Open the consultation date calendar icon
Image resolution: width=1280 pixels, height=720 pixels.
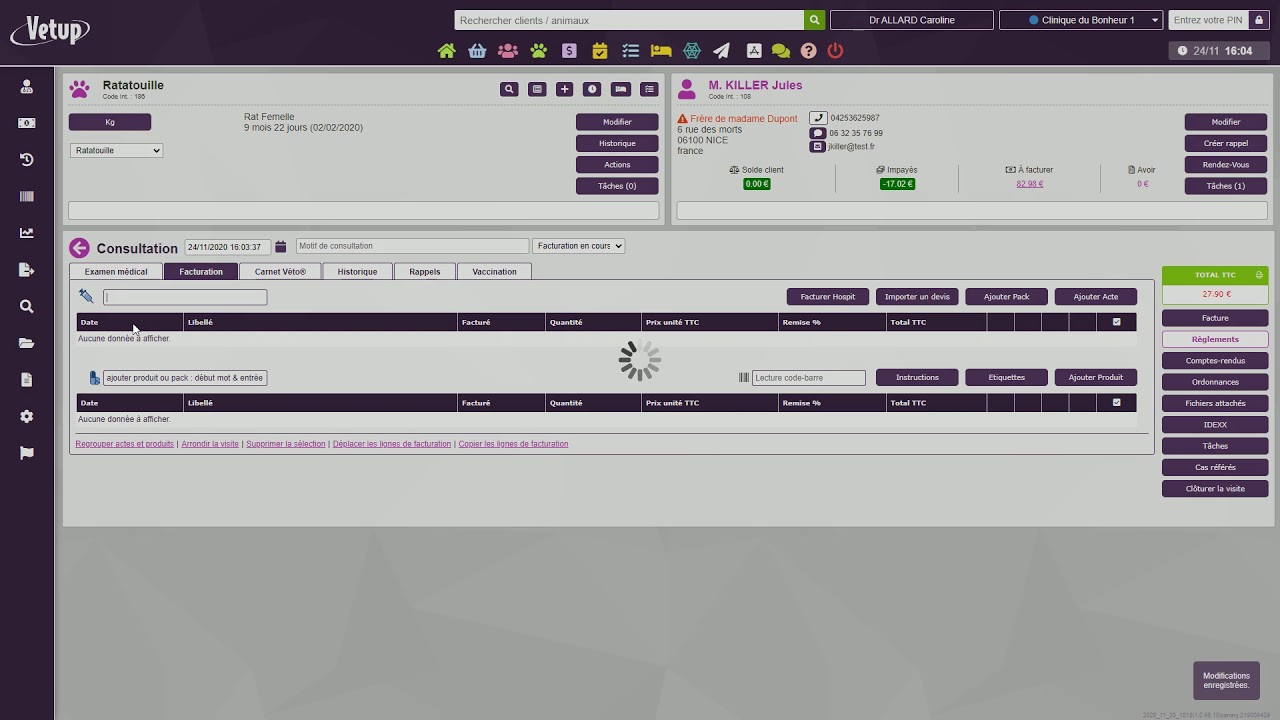click(x=281, y=246)
